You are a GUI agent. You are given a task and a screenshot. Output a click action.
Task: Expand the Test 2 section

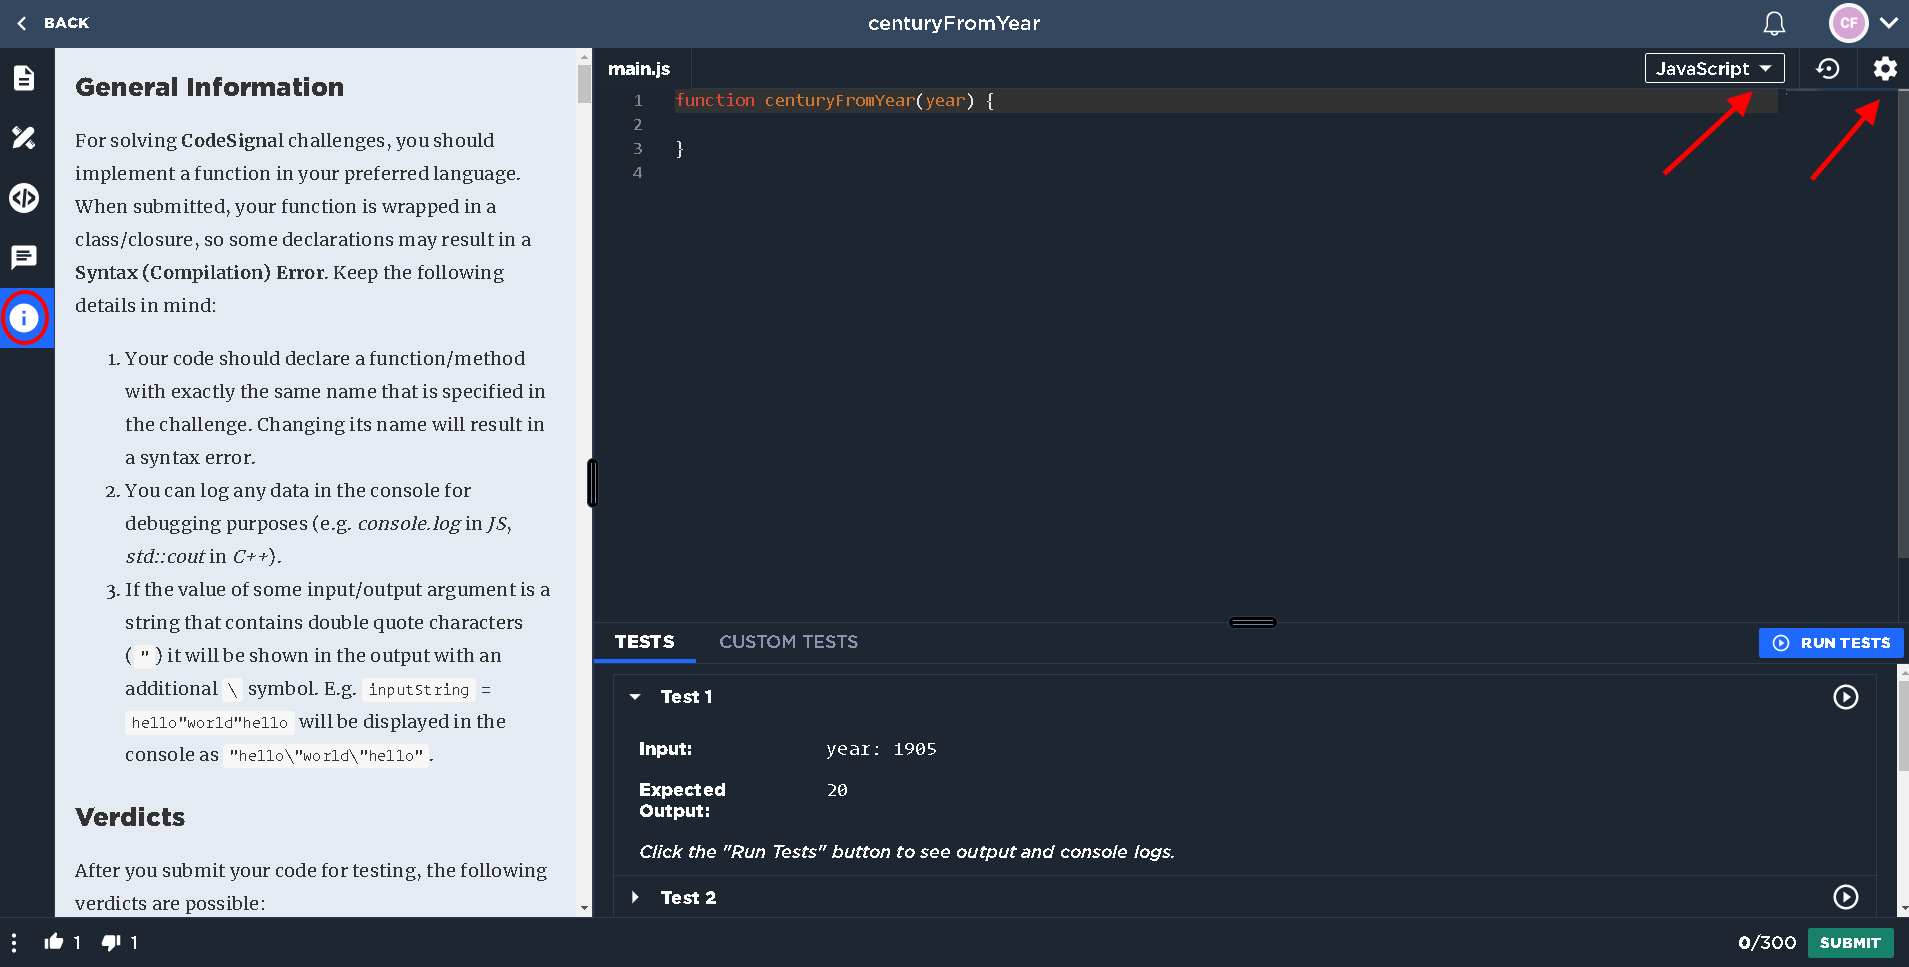tap(635, 898)
